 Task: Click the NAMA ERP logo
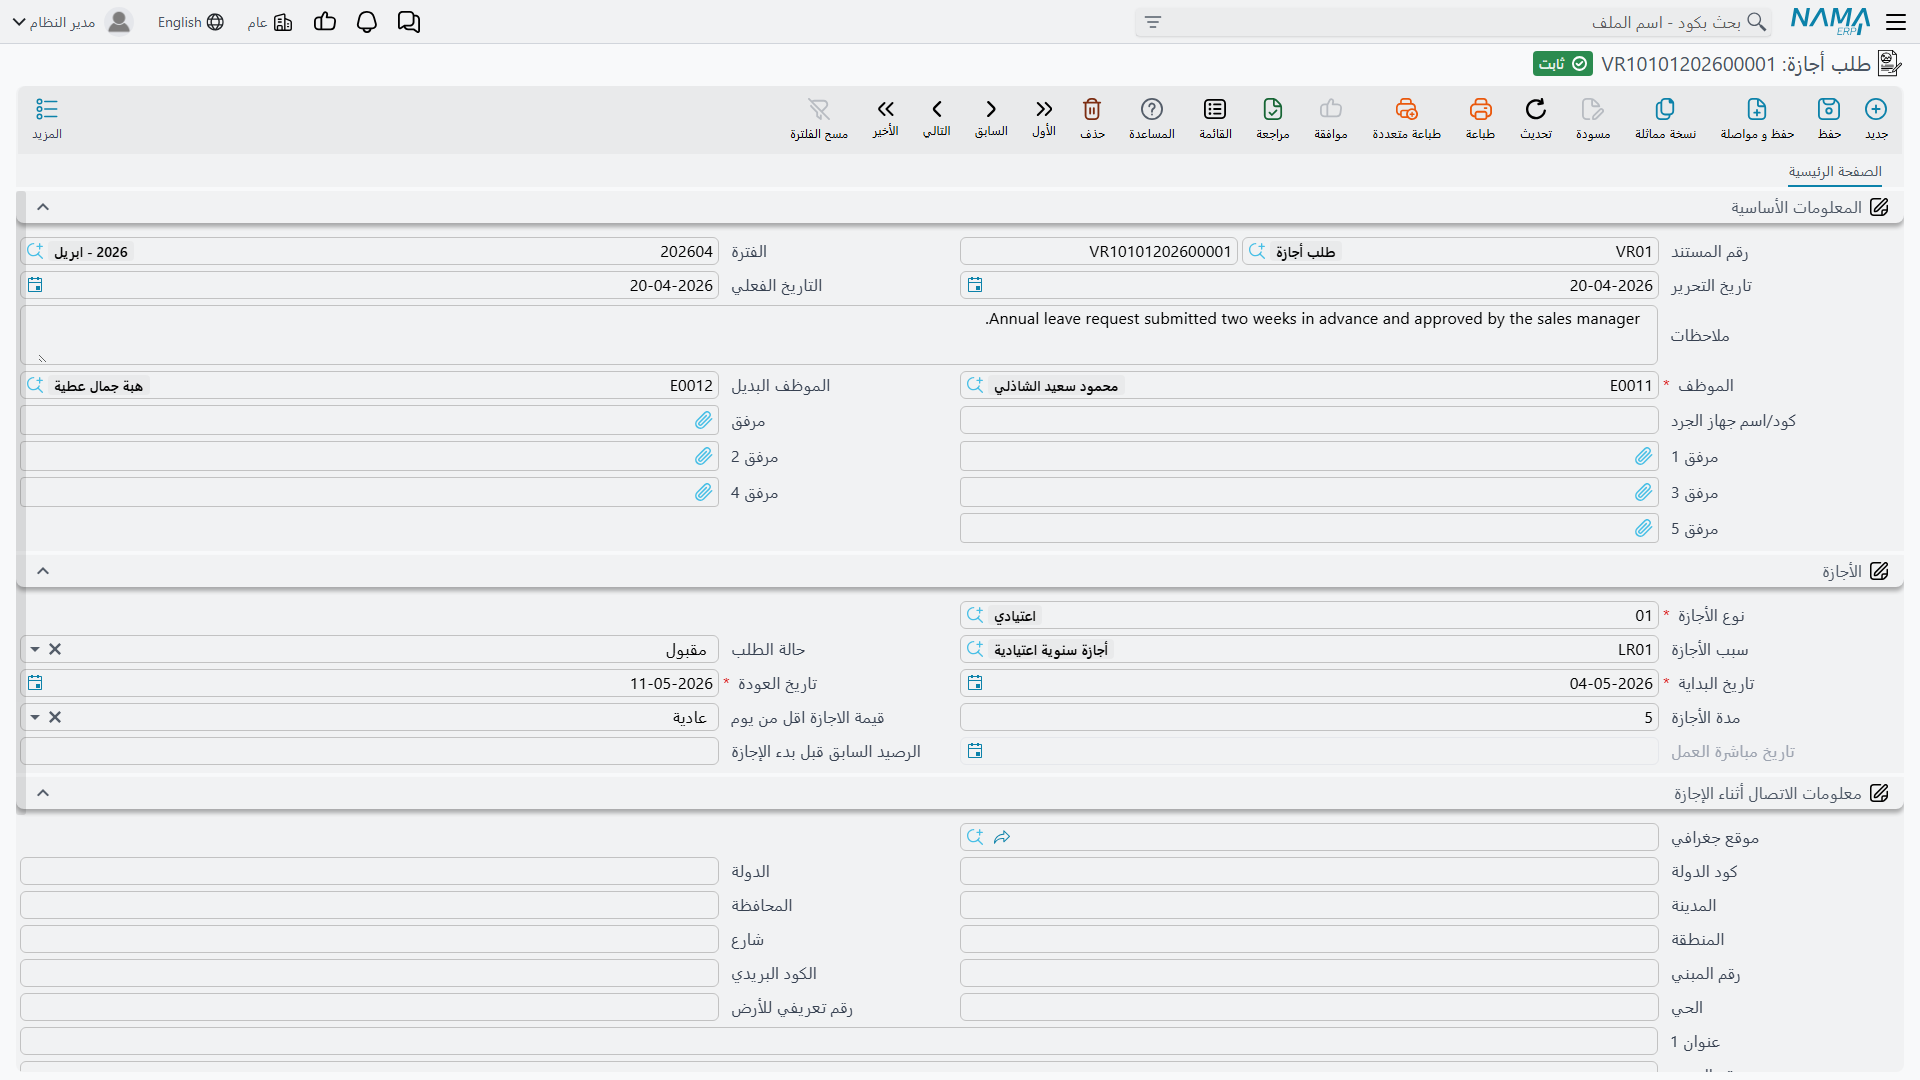pyautogui.click(x=1830, y=21)
